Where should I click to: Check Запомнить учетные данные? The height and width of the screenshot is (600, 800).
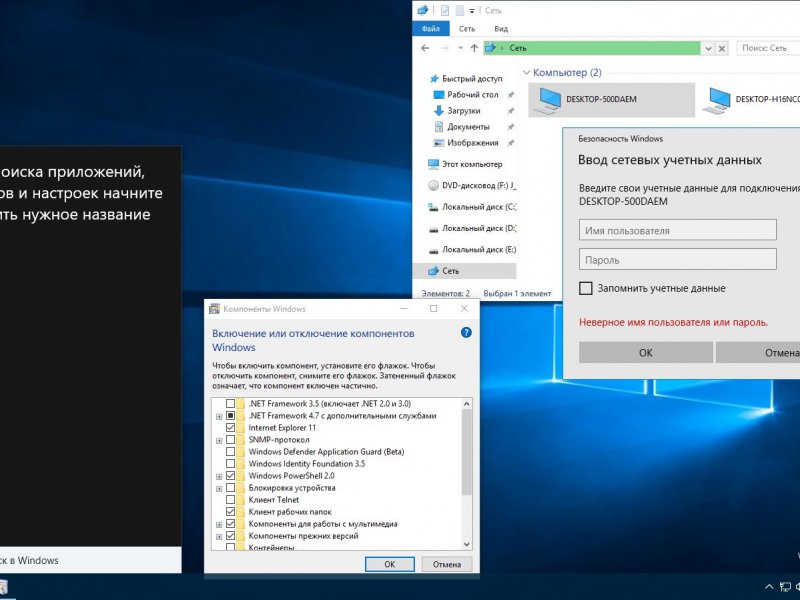point(586,288)
